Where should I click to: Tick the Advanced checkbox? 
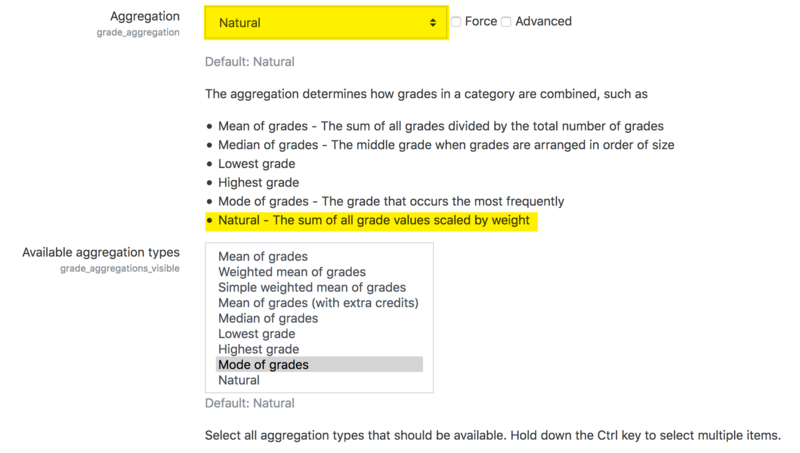click(506, 21)
